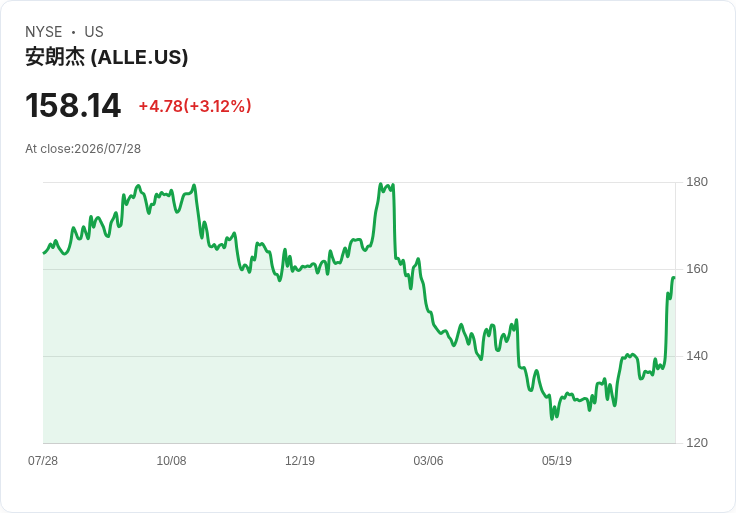Click the chart line starting point at 07/28
736x513 pixels.
pyautogui.click(x=44, y=253)
